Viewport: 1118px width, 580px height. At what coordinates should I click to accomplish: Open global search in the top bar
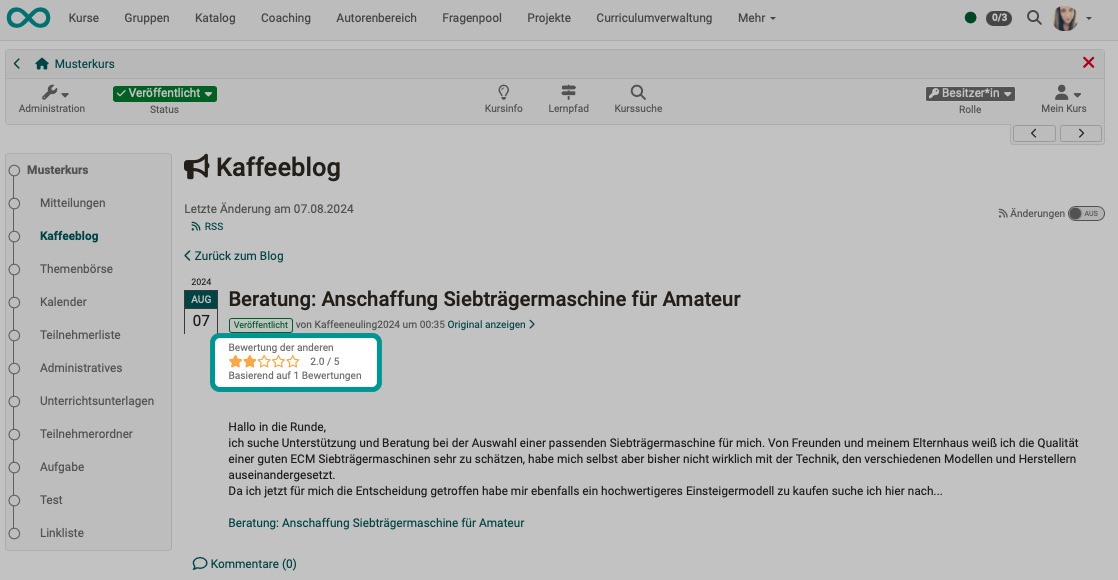coord(1034,17)
